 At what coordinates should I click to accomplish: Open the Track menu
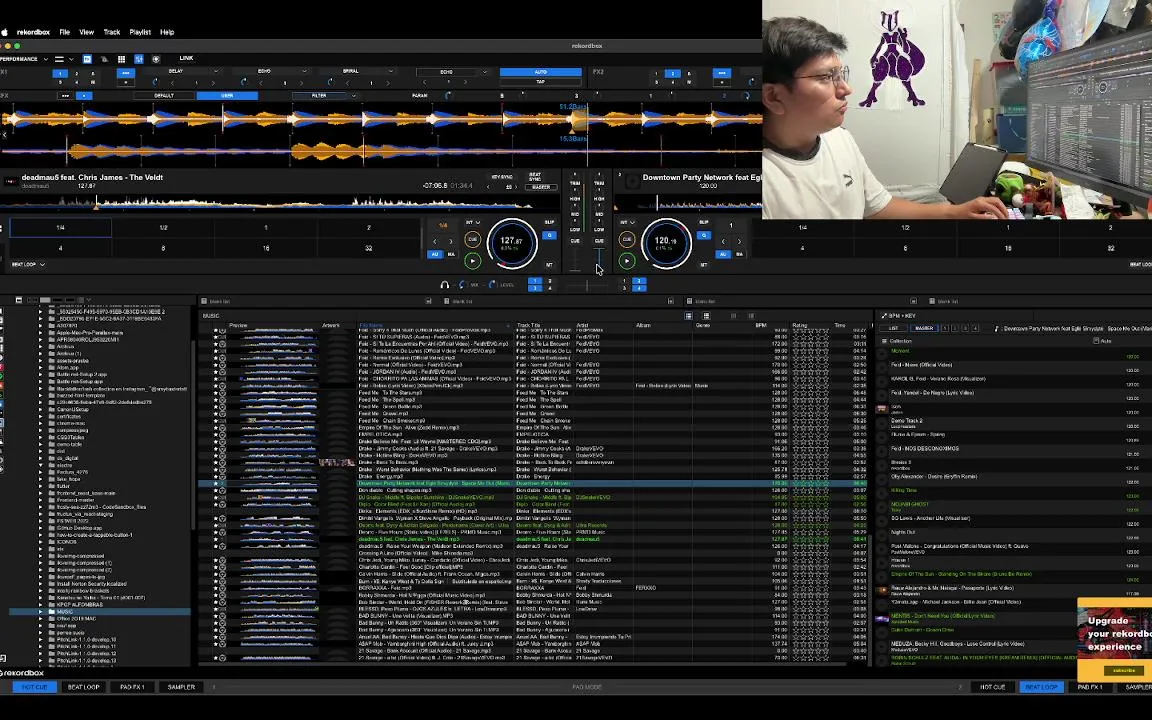coord(112,32)
